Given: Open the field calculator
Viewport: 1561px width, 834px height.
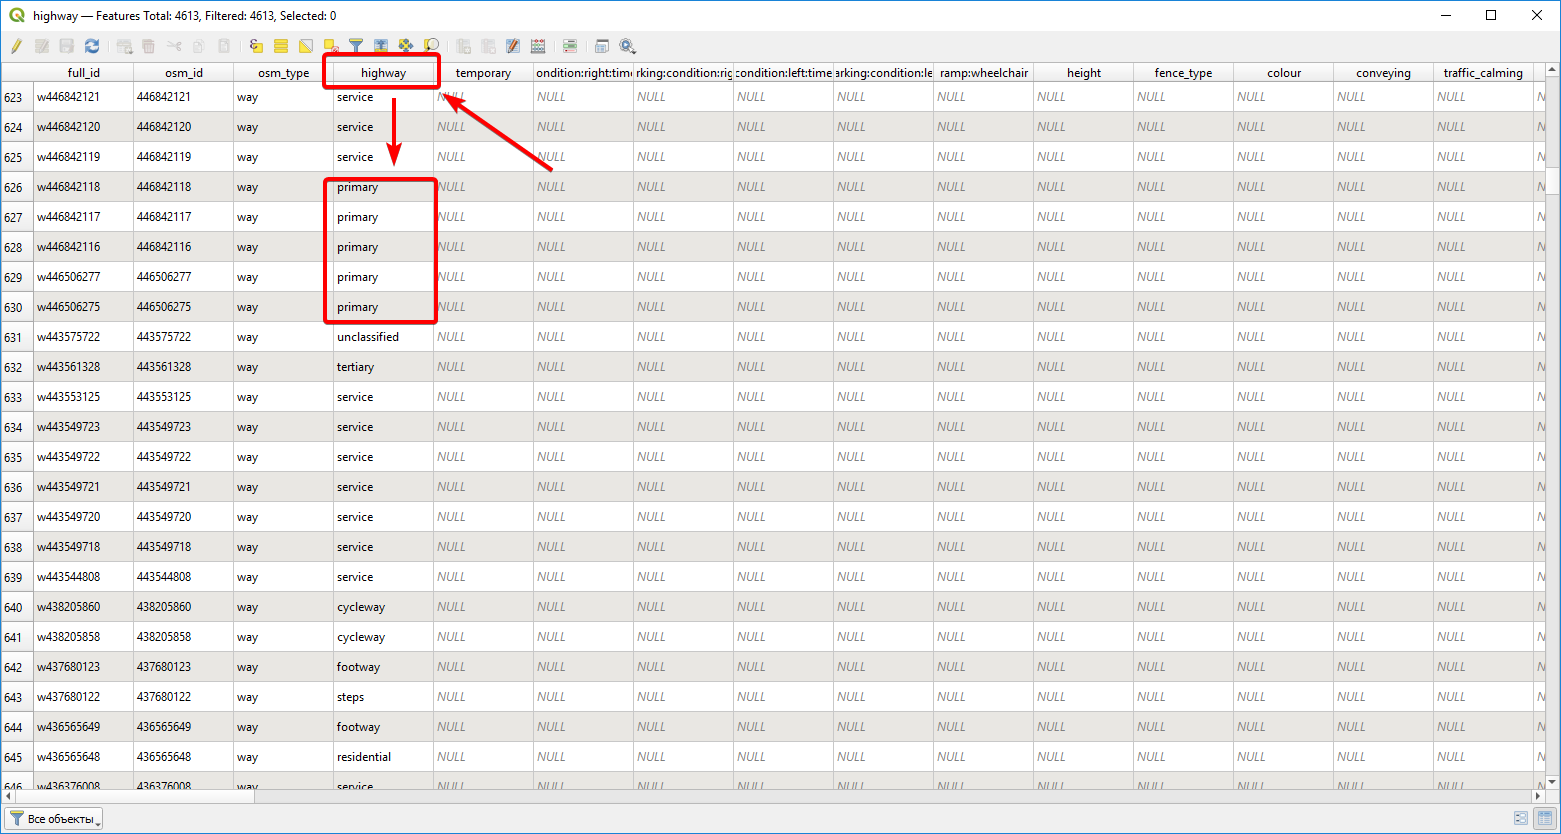Looking at the screenshot, I should coord(538,46).
